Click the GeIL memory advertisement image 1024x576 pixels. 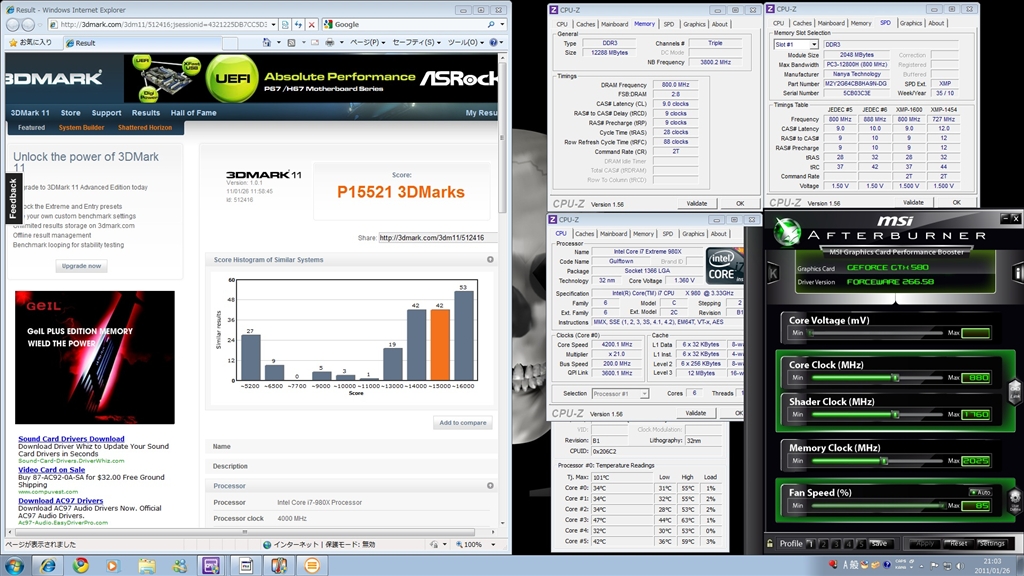[95, 357]
